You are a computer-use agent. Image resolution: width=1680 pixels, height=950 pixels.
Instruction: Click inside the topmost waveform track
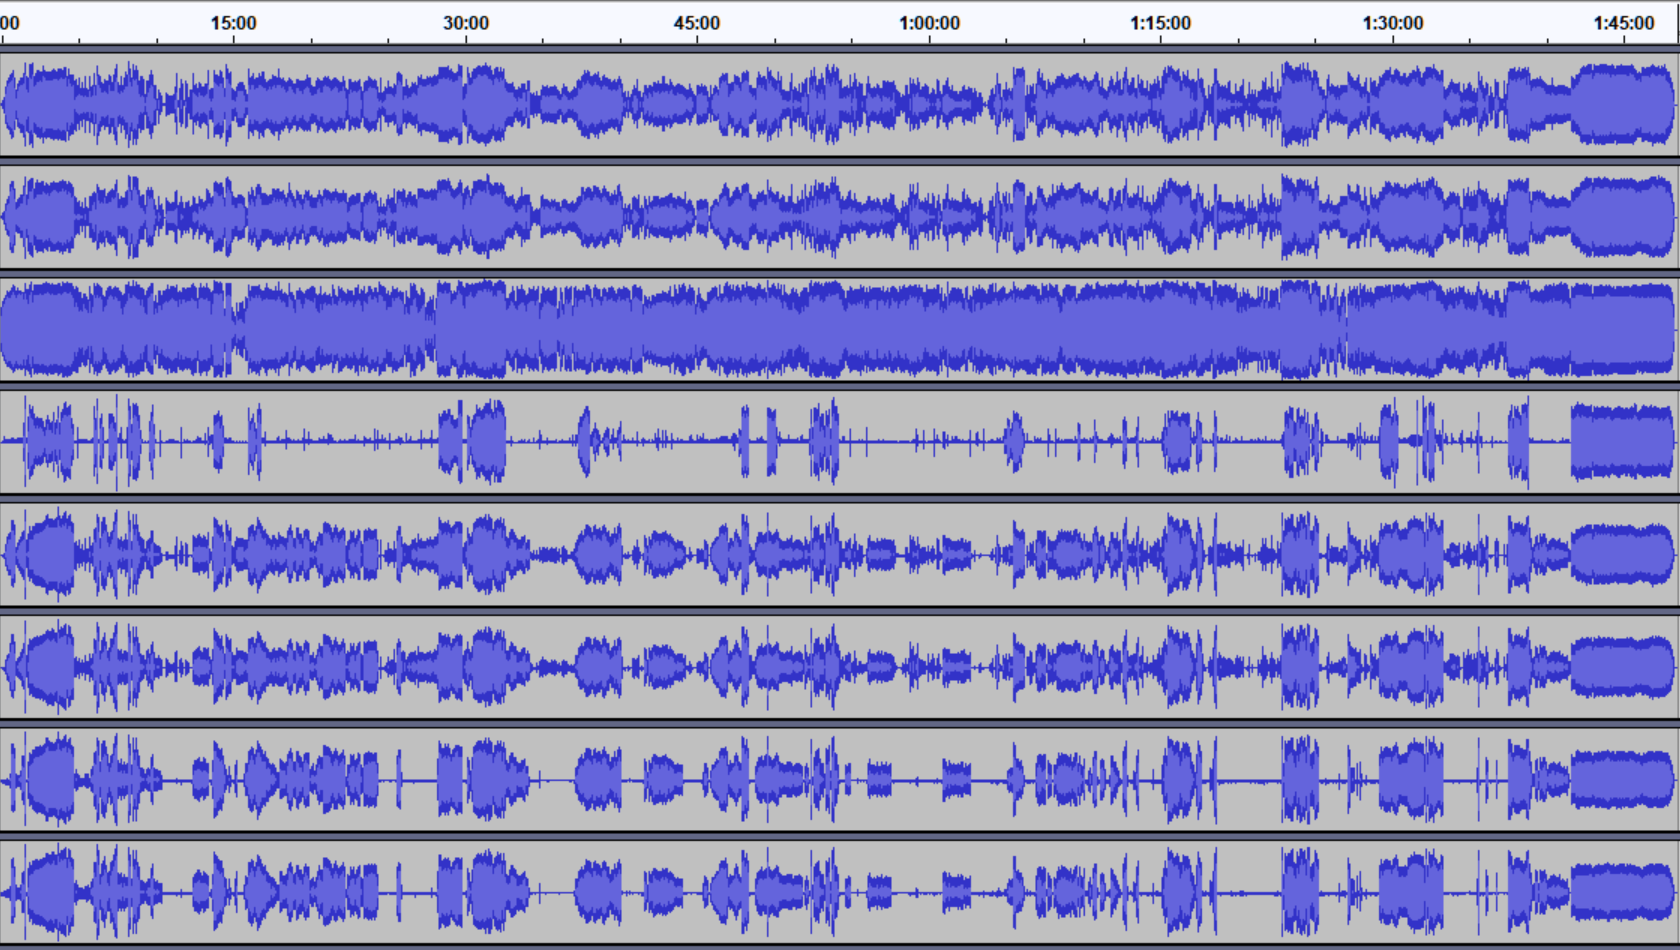tap(840, 104)
